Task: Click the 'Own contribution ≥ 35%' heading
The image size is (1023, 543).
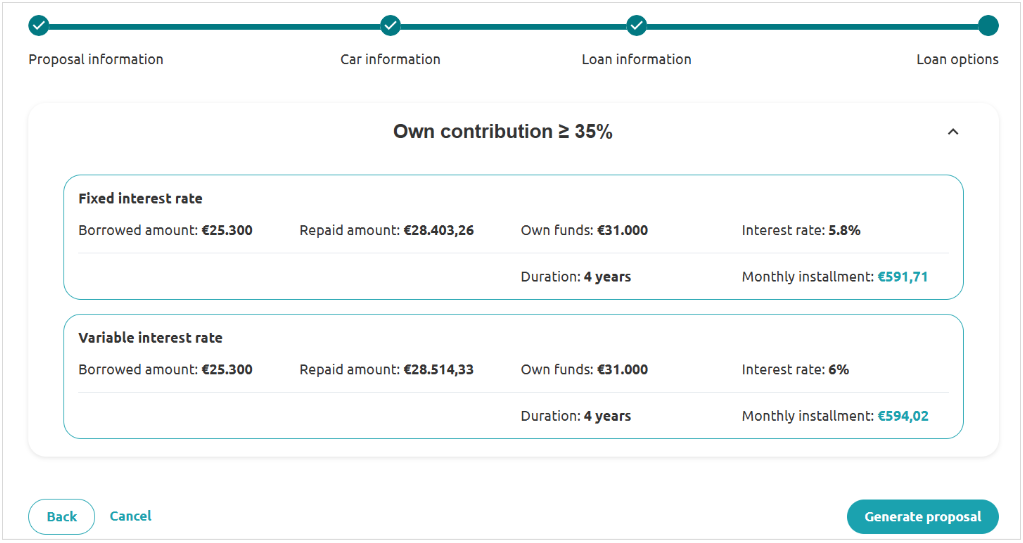Action: 502,132
